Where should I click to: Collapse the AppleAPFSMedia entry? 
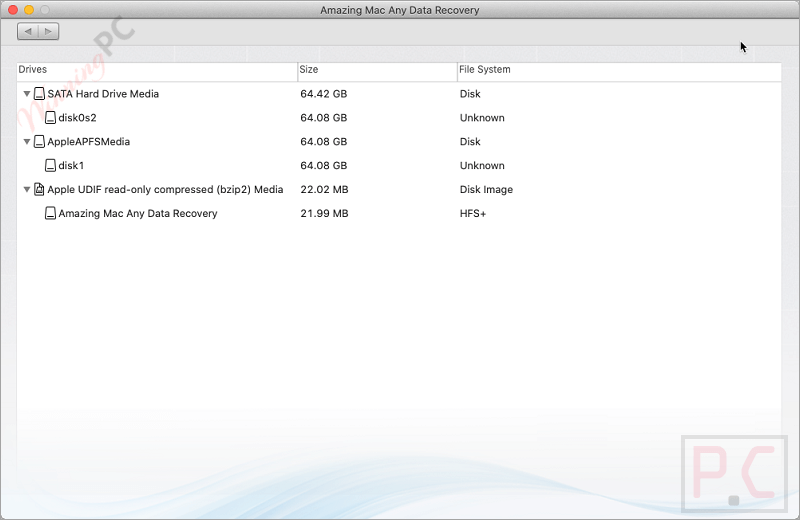(27, 142)
